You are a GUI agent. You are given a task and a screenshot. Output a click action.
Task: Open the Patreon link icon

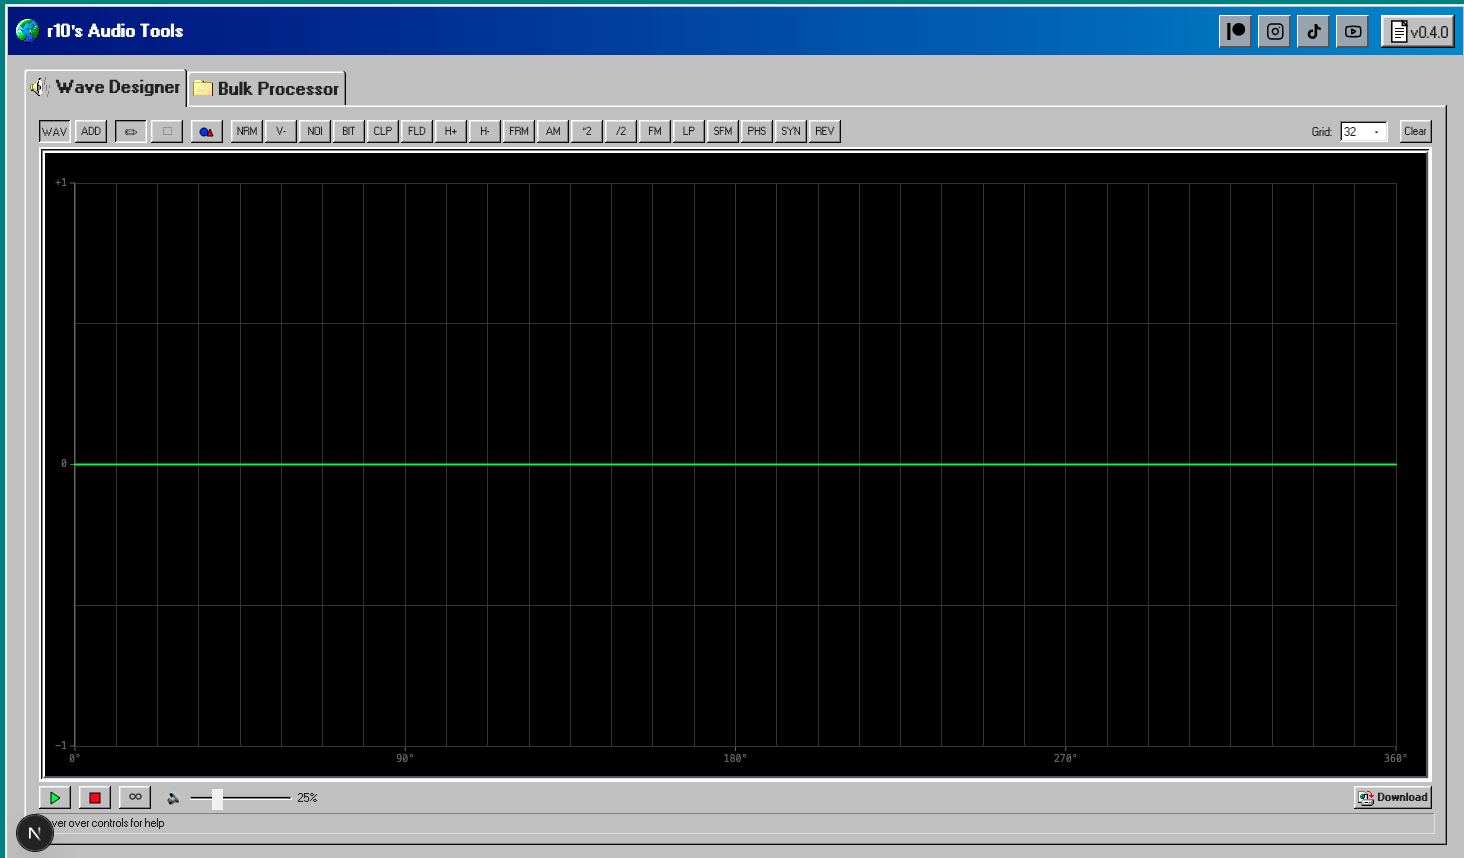pyautogui.click(x=1236, y=31)
